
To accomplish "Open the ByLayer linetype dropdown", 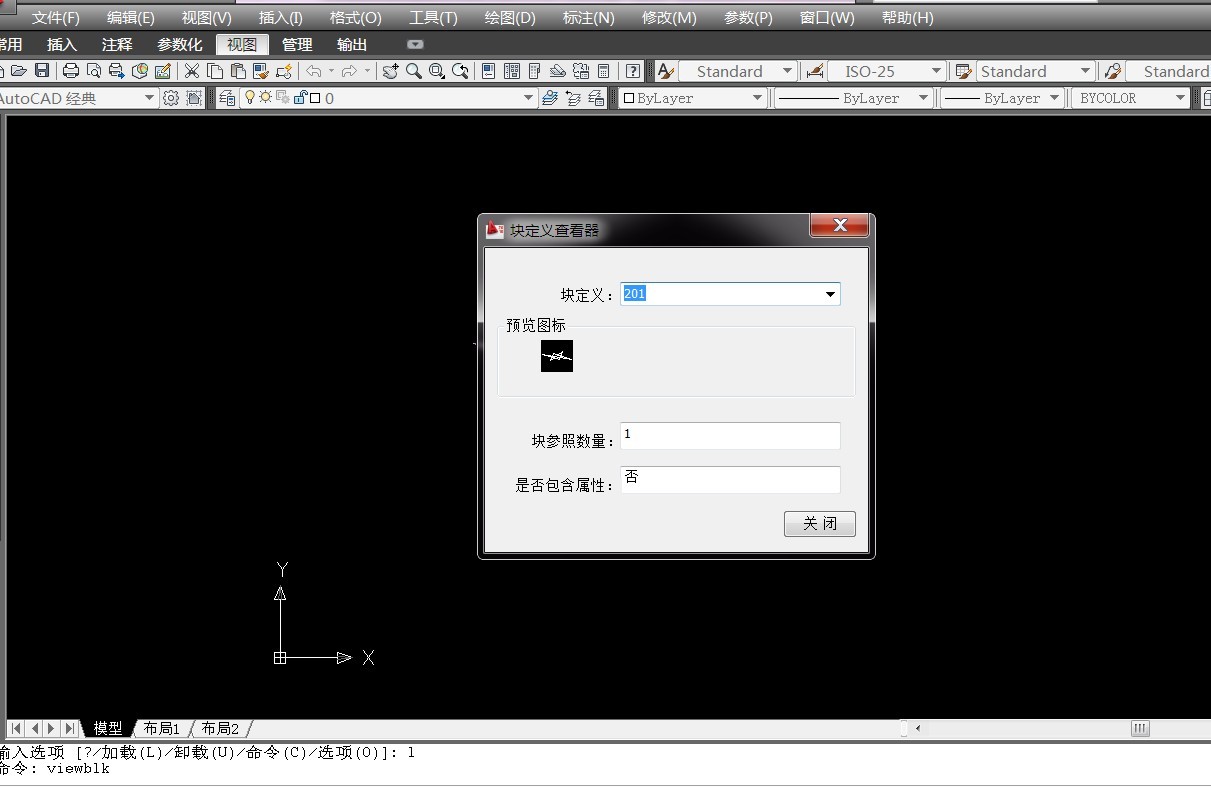I will [924, 98].
